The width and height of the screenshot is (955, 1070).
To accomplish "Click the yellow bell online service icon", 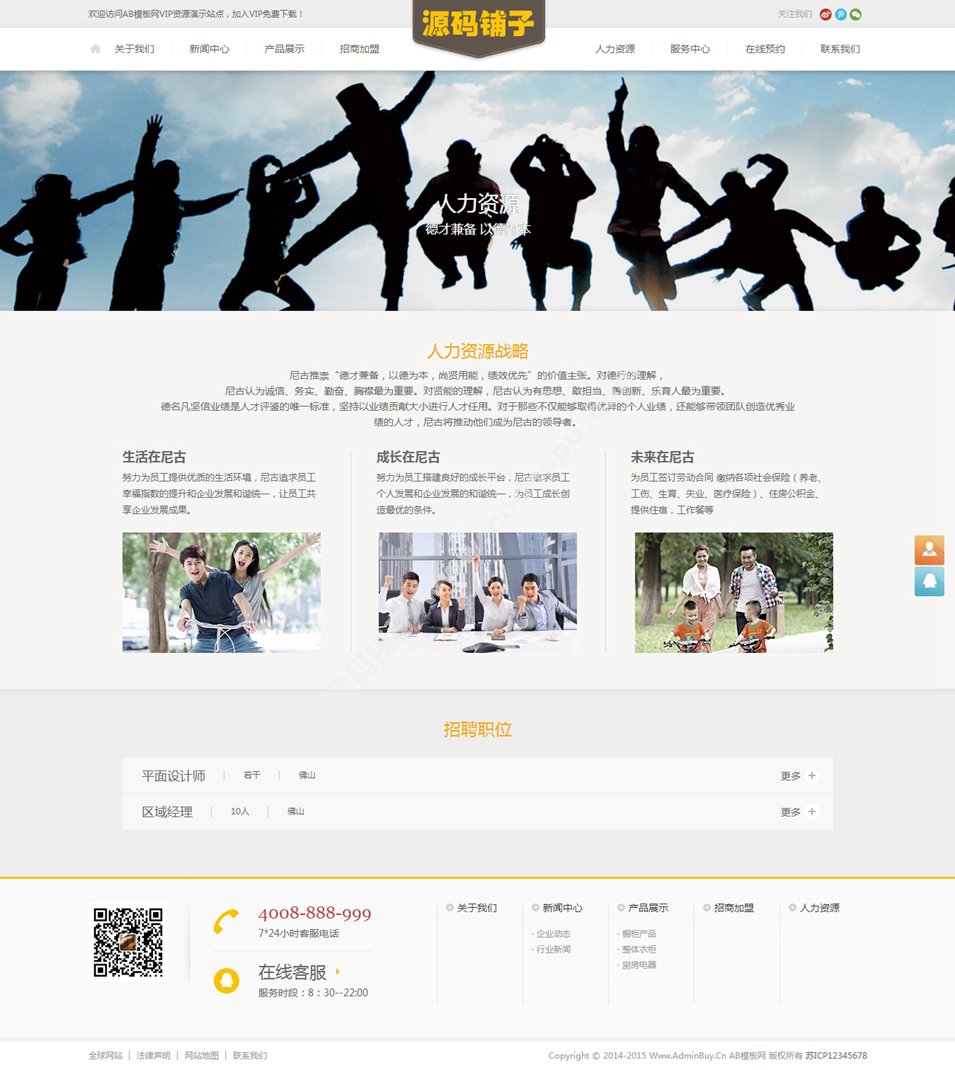I will [x=227, y=981].
